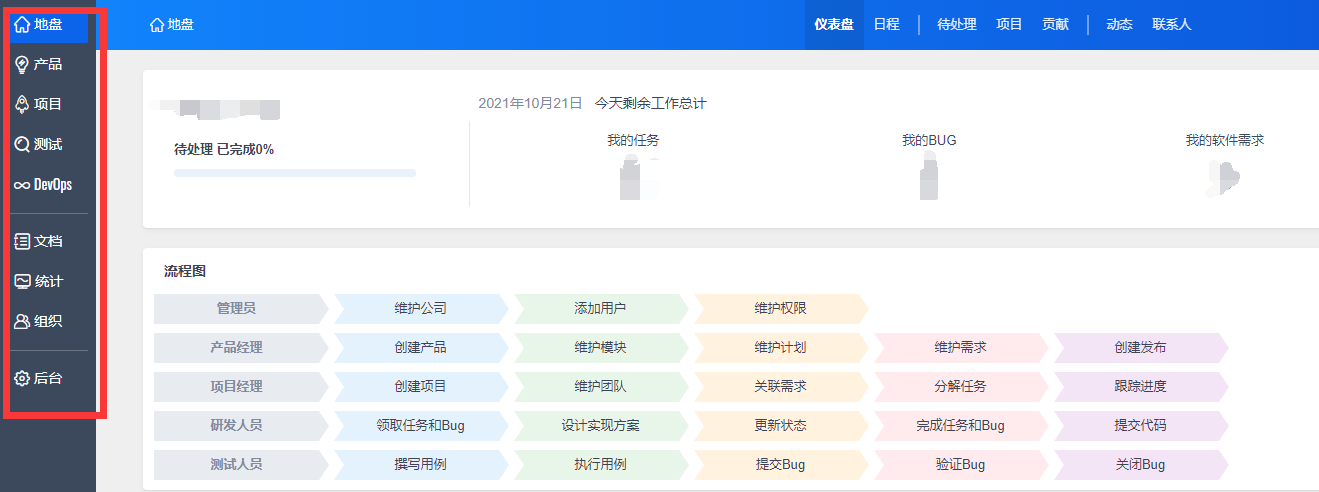Image resolution: width=1319 pixels, height=492 pixels.
Task: Click the 后台 gear icon
Action: click(22, 379)
